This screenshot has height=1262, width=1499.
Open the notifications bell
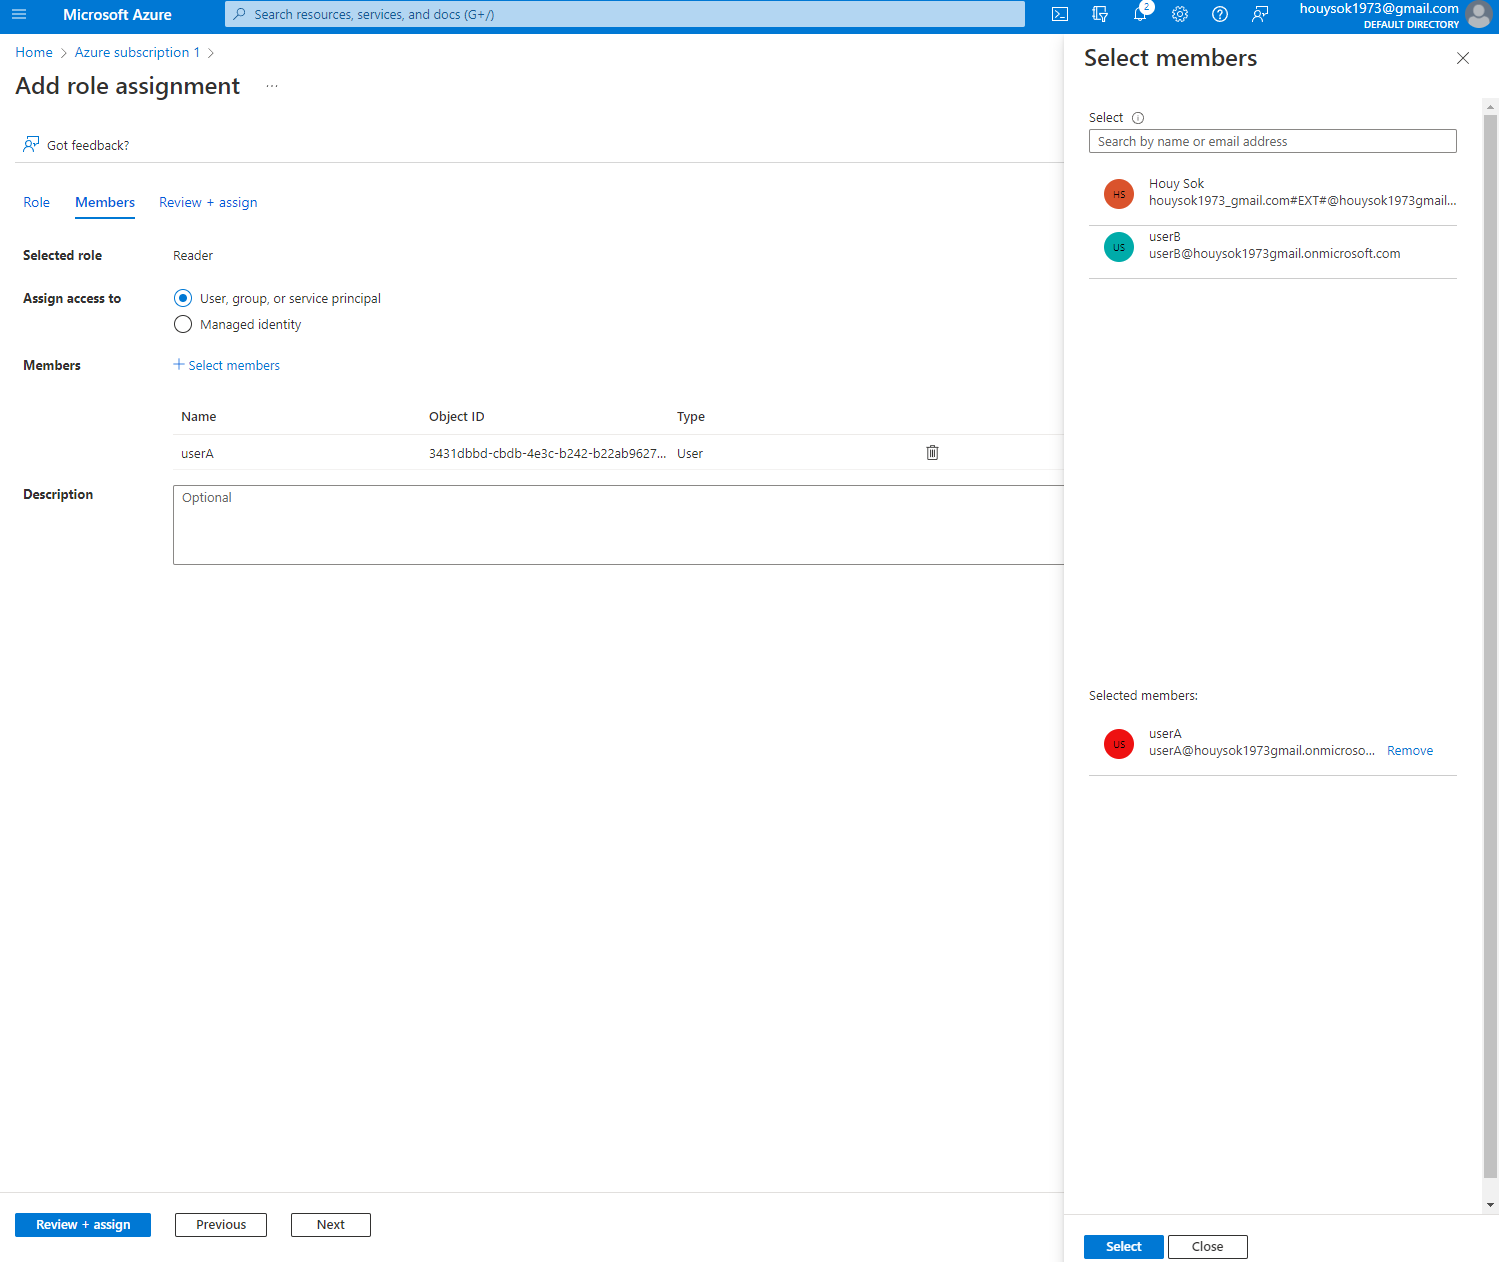[1139, 14]
